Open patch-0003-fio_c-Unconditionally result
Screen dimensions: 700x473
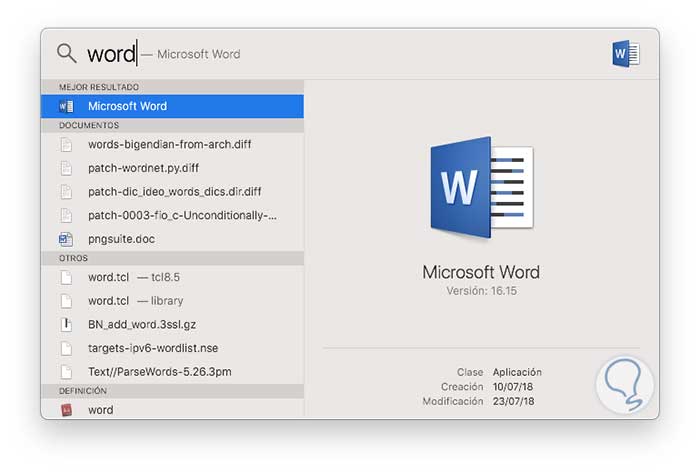[x=172, y=216]
